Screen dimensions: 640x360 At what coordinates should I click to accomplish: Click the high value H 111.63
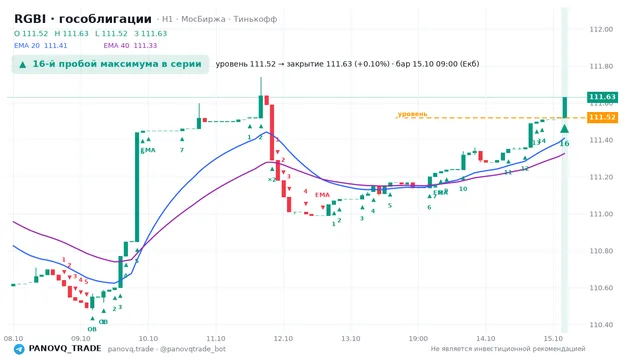[71, 33]
